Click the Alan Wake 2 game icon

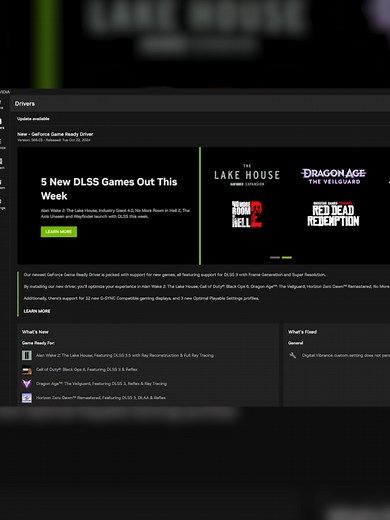[x=27, y=355]
